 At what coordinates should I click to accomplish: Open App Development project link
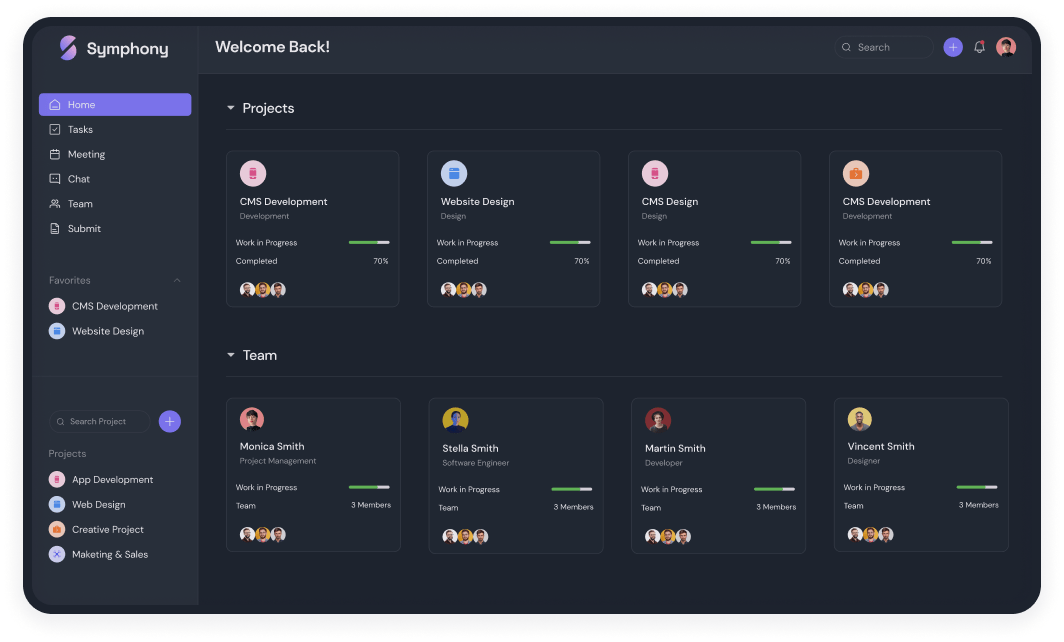112,480
